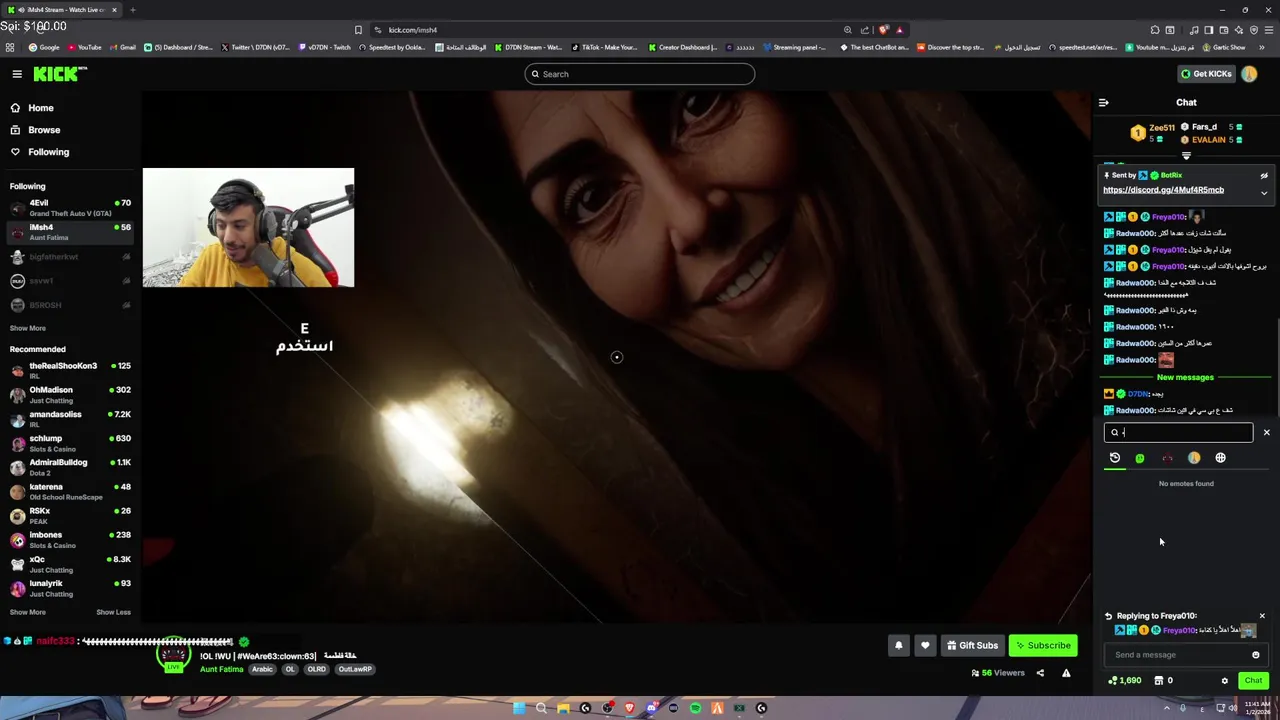Report the stream warning icon
The image size is (1280, 720).
coord(1066,673)
